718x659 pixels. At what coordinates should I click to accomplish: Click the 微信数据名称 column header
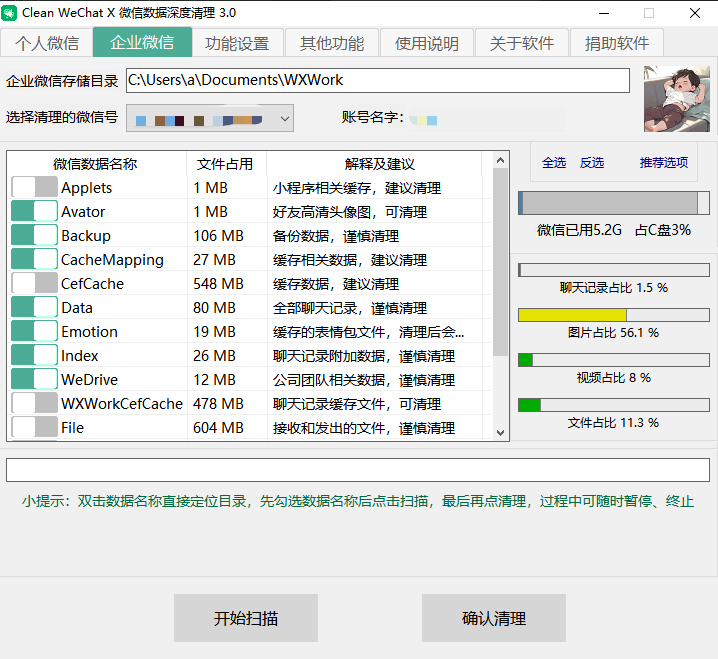click(95, 163)
